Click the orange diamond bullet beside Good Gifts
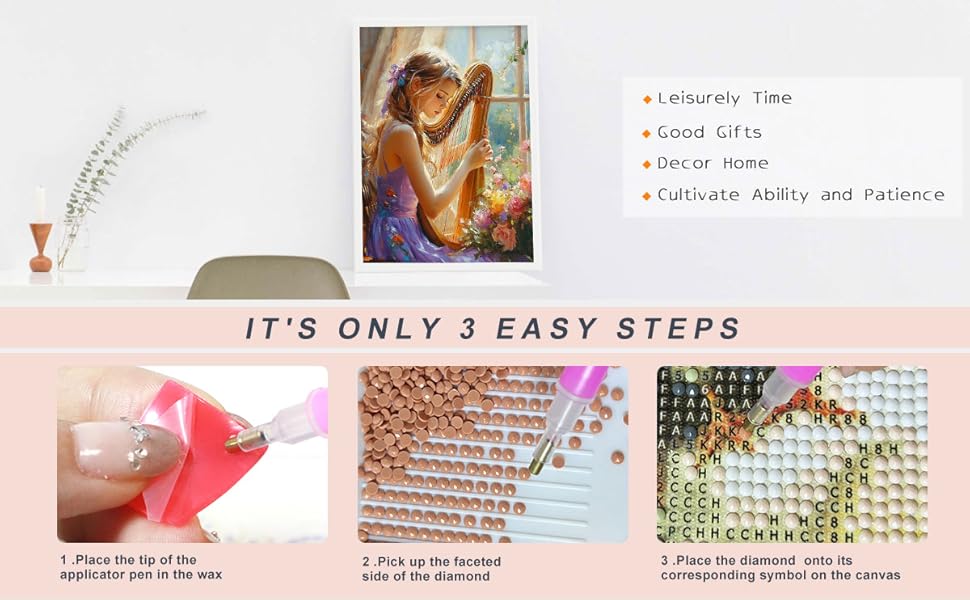This screenshot has width=970, height=600. (x=647, y=133)
